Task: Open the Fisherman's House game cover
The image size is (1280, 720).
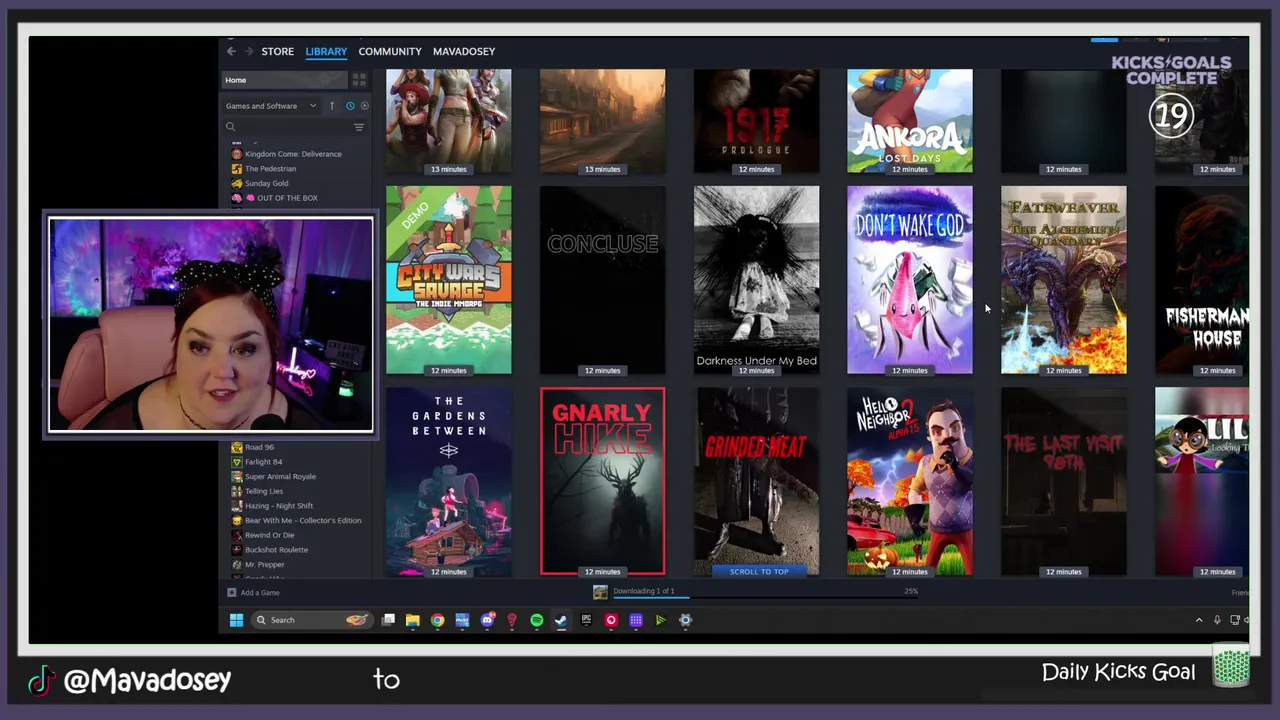Action: coord(1202,280)
